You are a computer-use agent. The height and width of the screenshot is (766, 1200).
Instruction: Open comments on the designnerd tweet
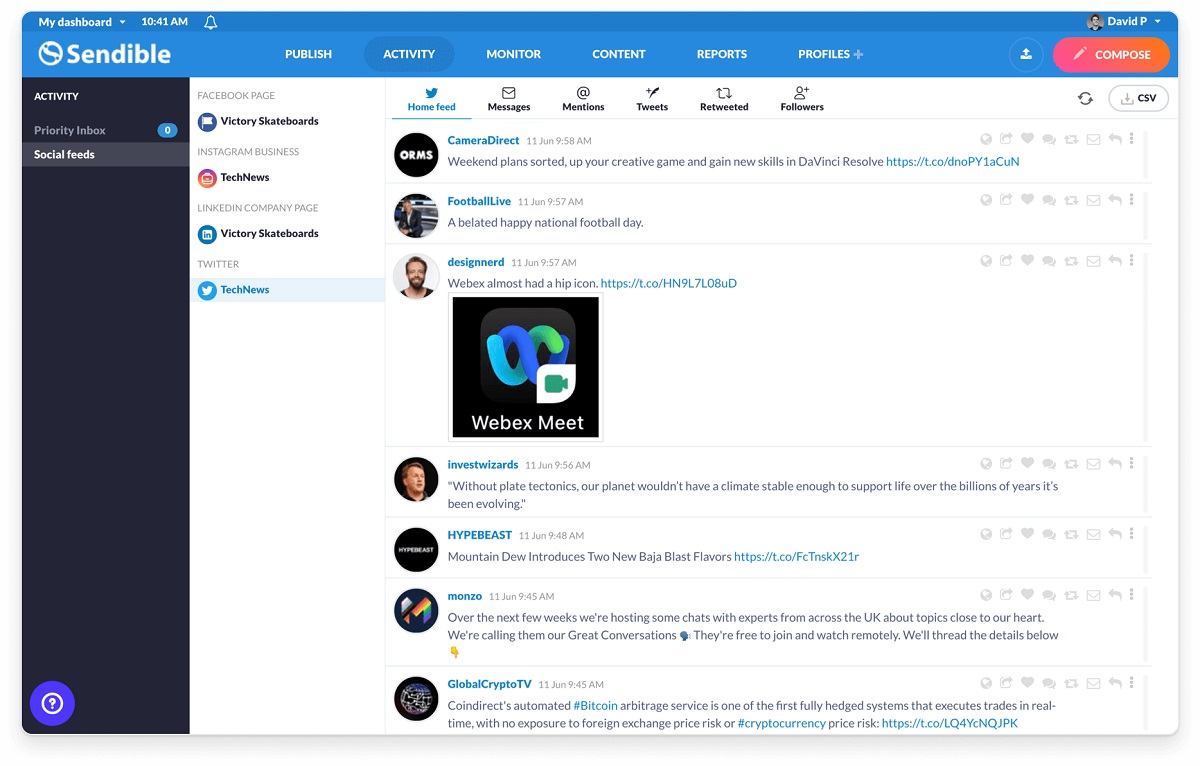pos(1049,262)
